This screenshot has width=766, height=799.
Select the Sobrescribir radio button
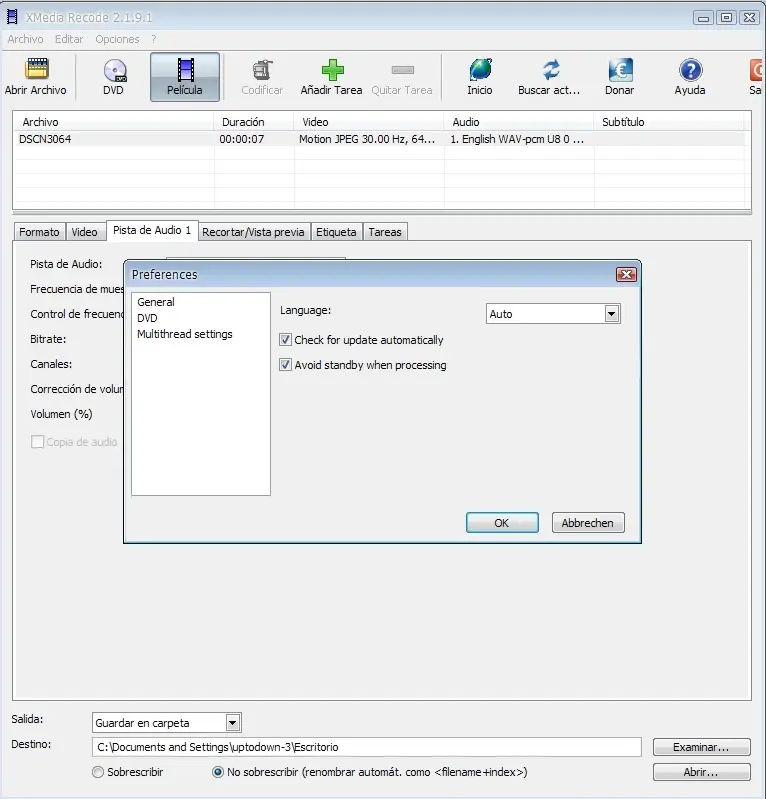pos(98,772)
